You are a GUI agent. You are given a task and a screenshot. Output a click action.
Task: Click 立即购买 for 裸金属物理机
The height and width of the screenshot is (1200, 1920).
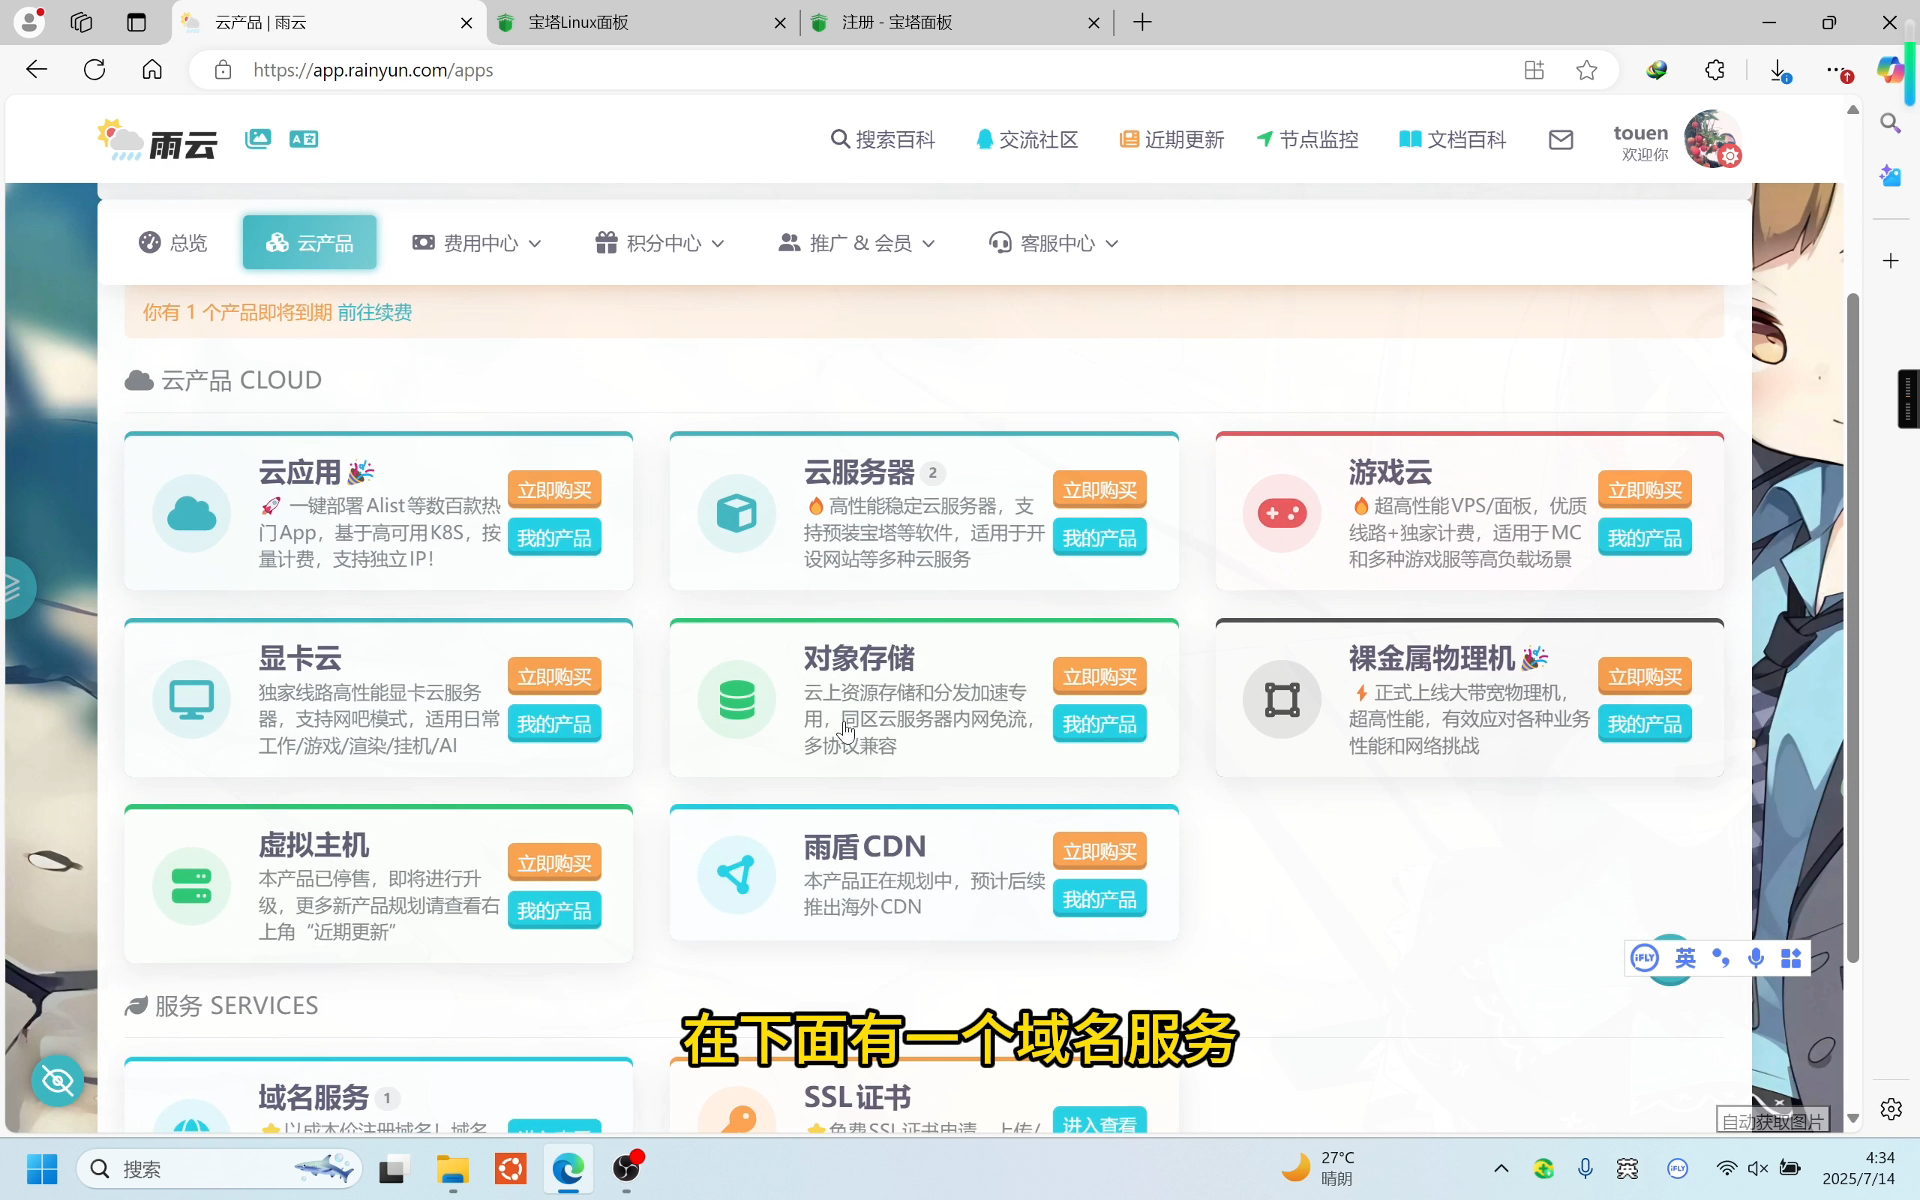1645,677
